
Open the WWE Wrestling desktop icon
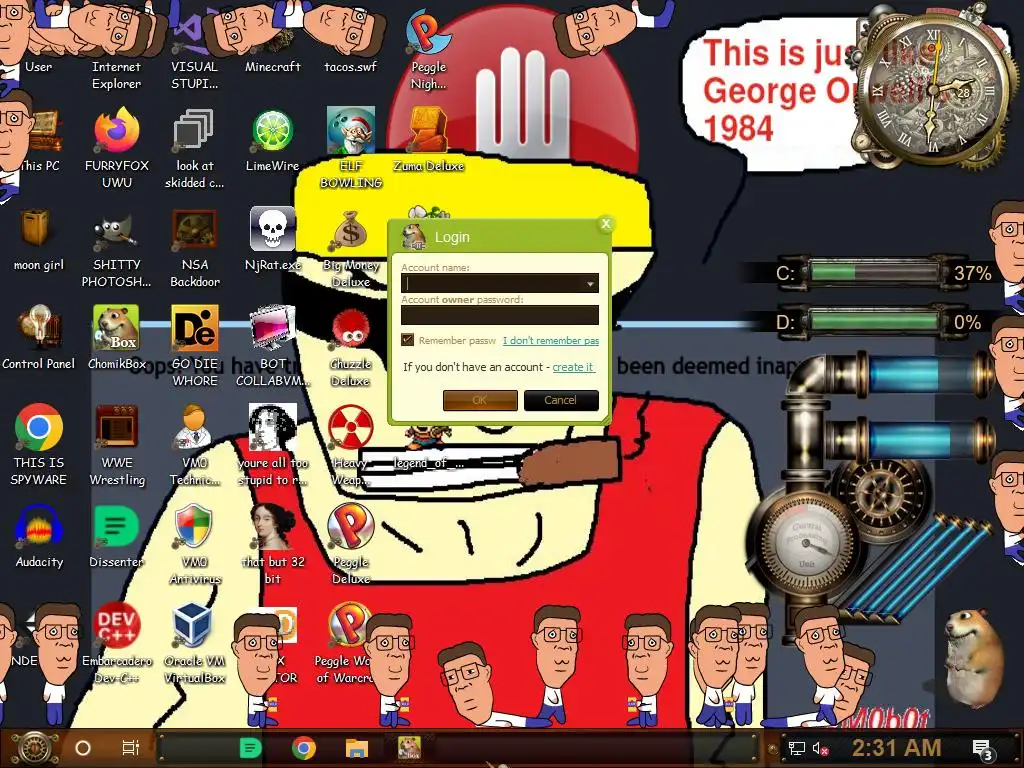coord(116,445)
